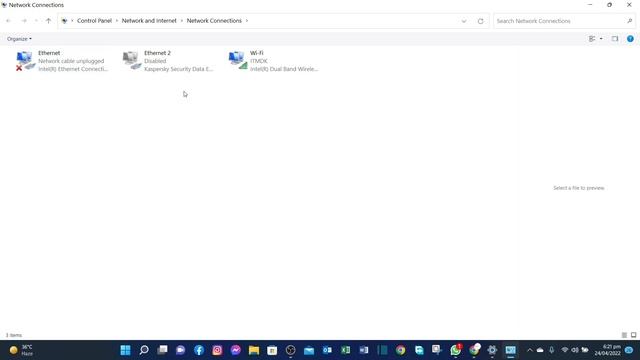
Task: Click the back navigation arrow
Action: [x=9, y=21]
